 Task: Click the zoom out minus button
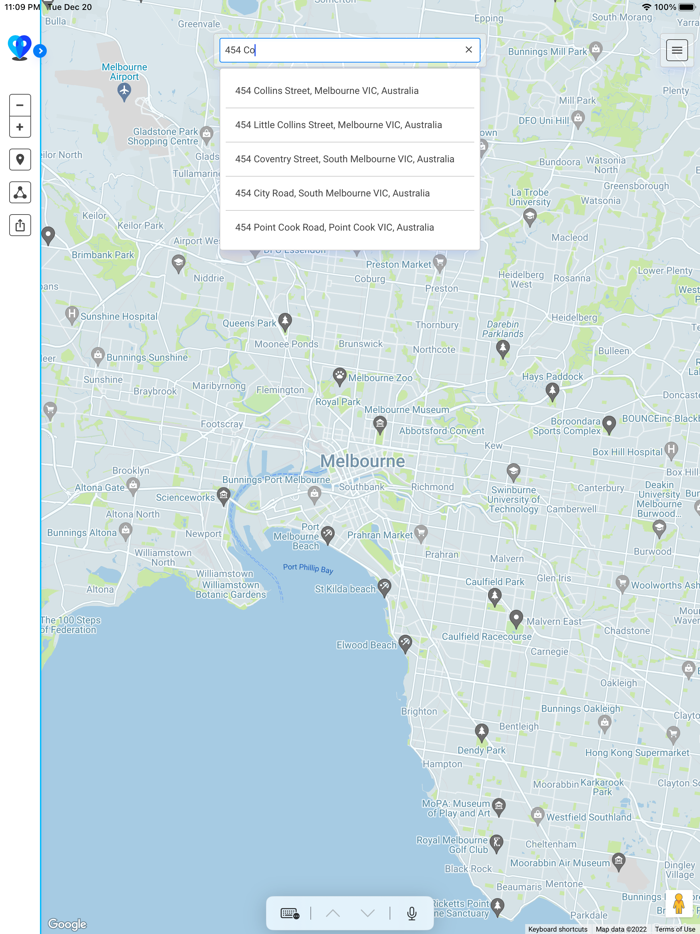click(x=20, y=105)
